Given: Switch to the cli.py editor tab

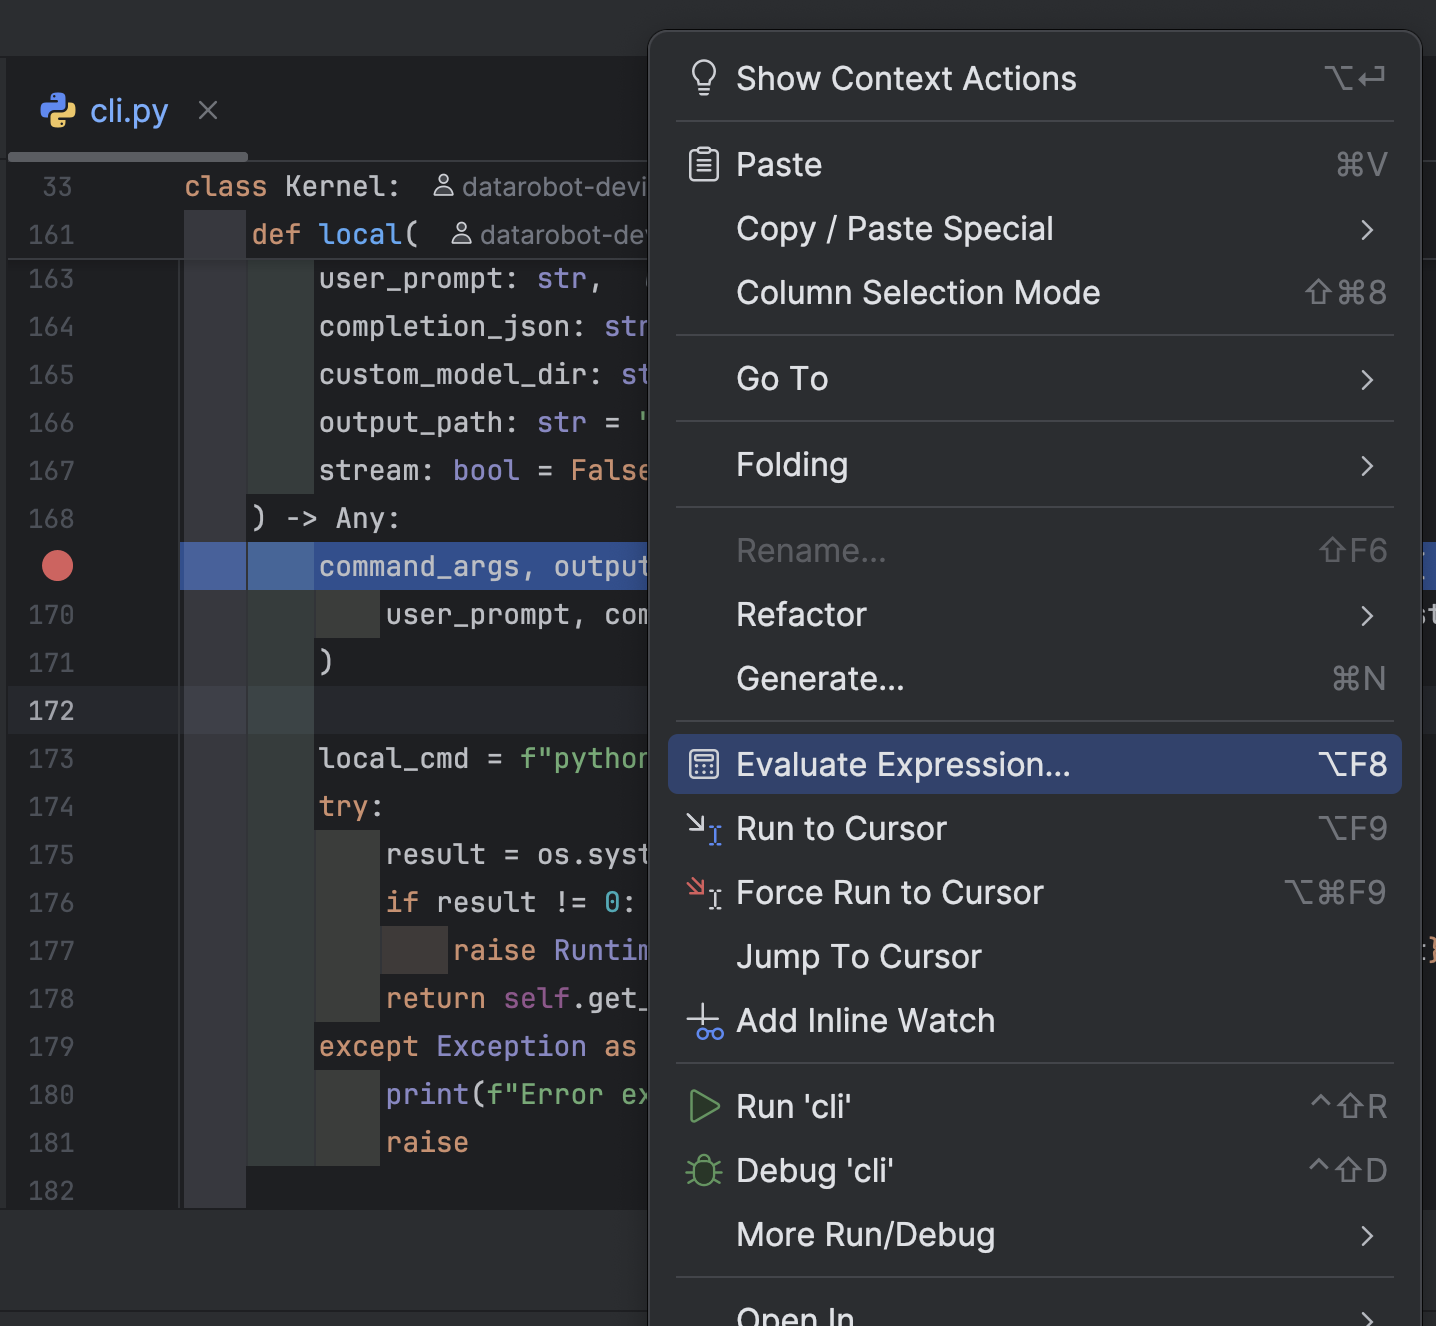Looking at the screenshot, I should point(128,111).
